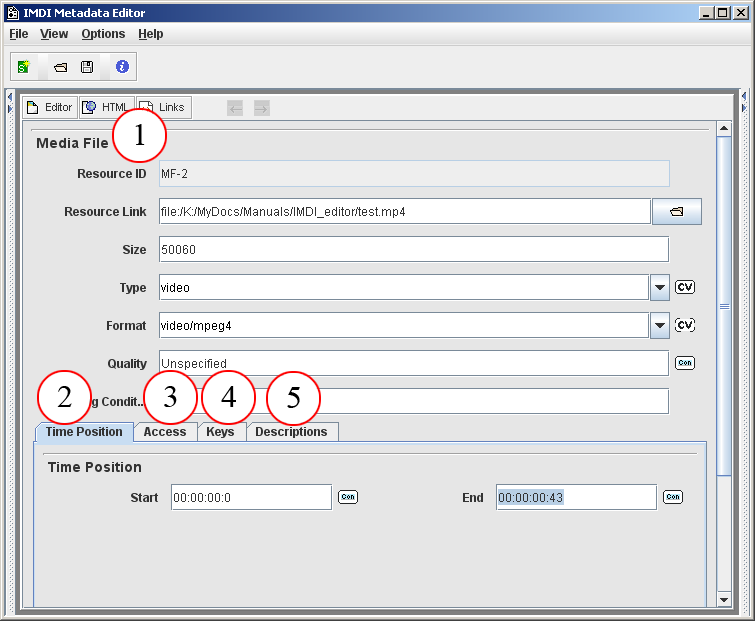Select the Time Position tab

84,432
